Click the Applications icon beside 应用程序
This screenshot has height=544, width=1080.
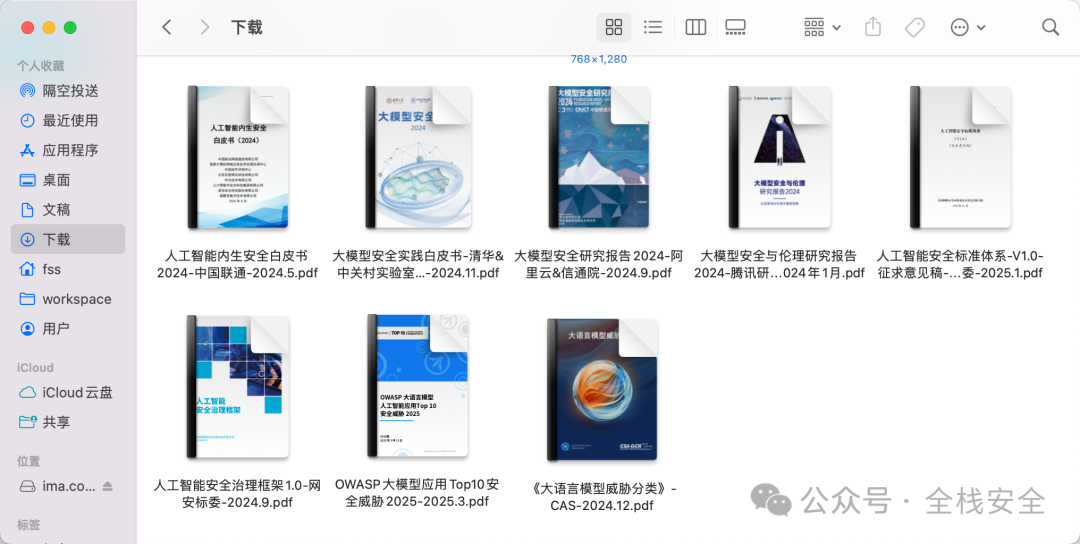tap(27, 149)
